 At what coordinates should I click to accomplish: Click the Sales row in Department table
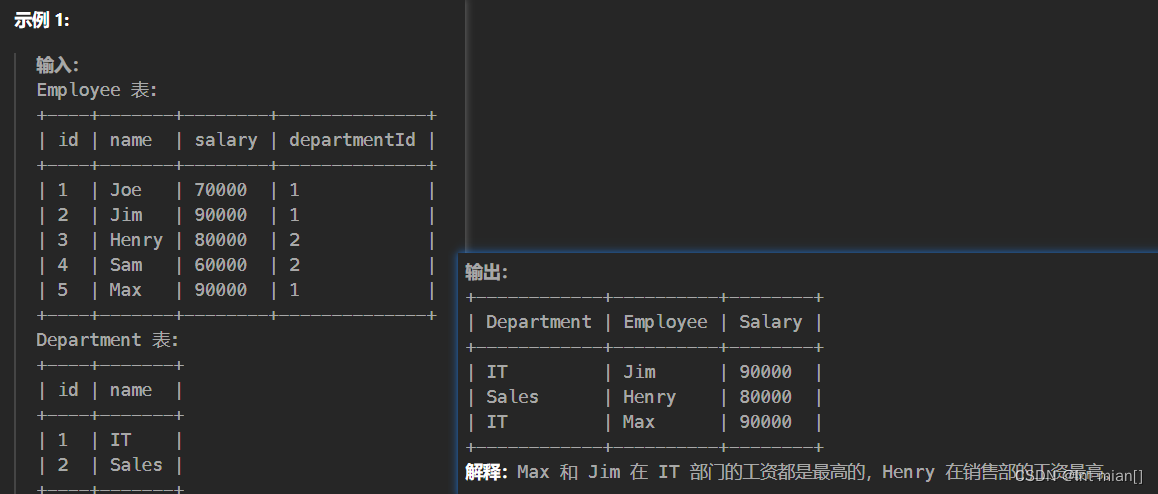tap(136, 465)
